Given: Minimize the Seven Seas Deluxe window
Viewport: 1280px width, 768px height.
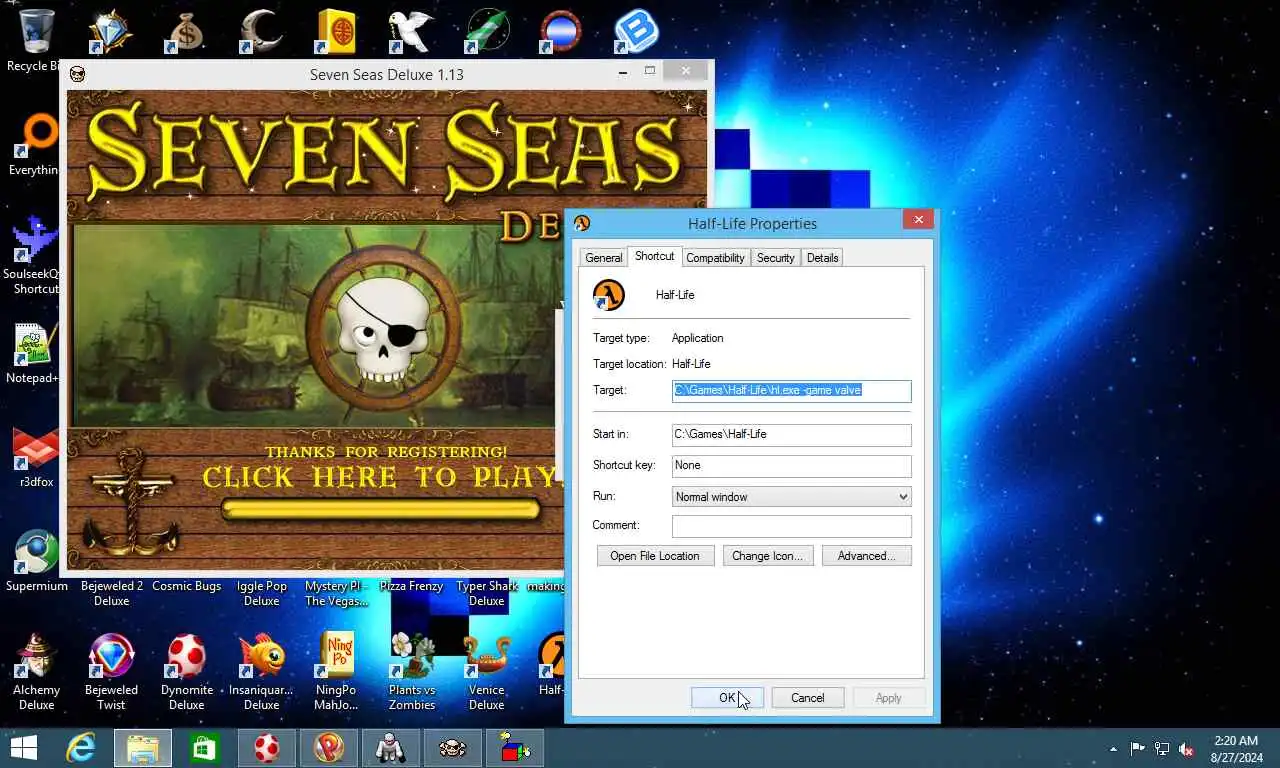Looking at the screenshot, I should 623,71.
